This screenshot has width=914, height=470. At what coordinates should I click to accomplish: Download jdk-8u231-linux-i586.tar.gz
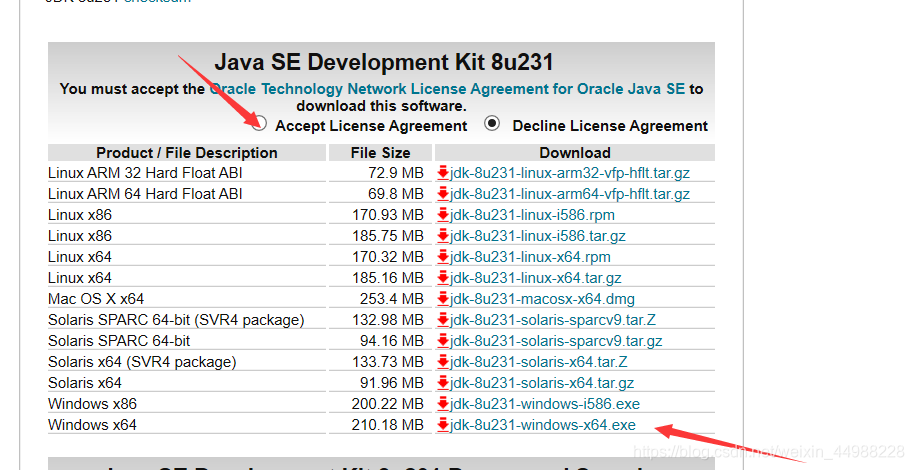click(x=537, y=236)
